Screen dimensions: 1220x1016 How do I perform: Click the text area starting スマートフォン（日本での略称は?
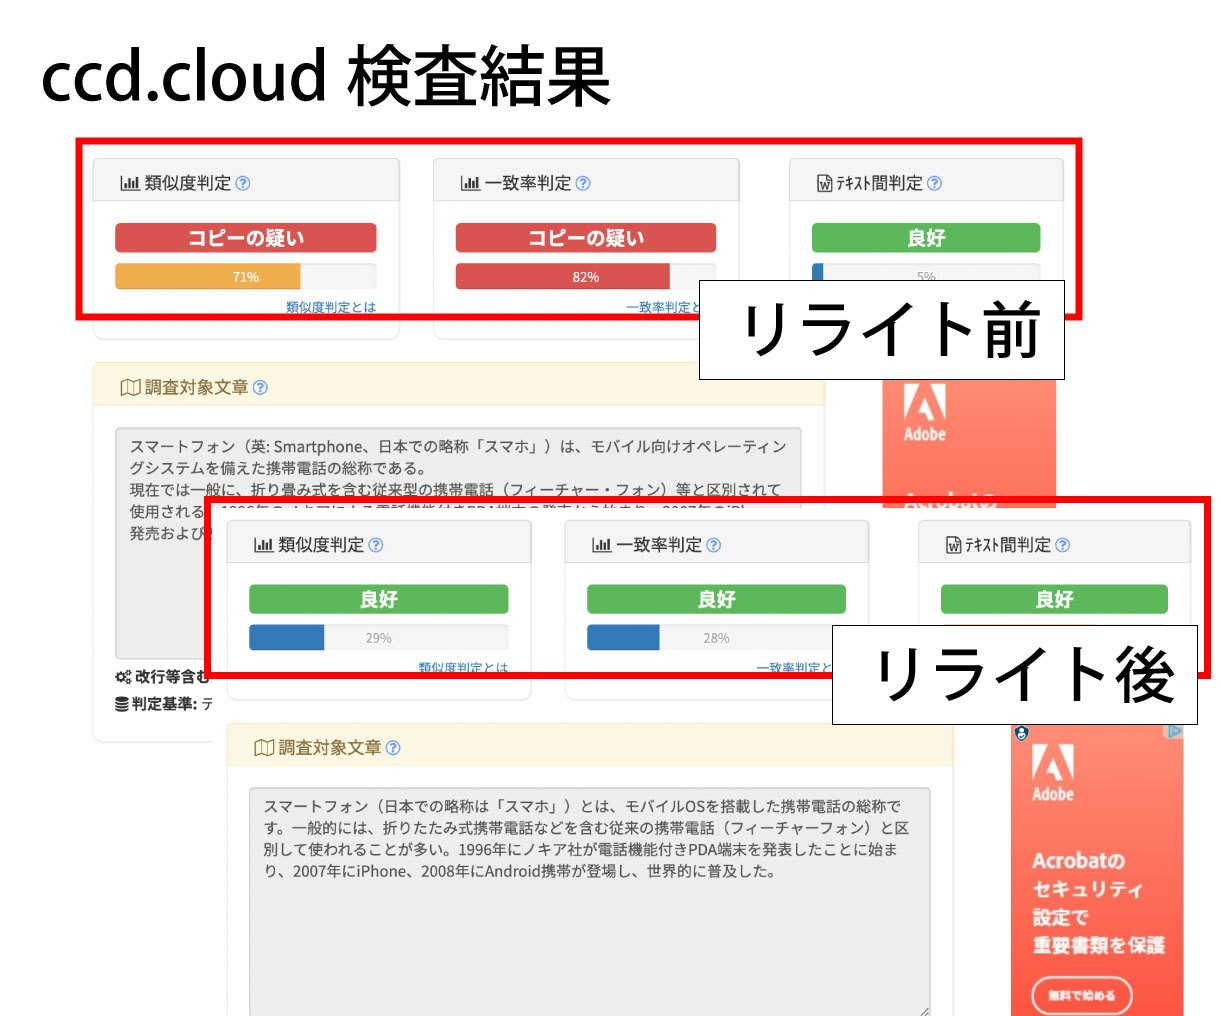coord(590,901)
